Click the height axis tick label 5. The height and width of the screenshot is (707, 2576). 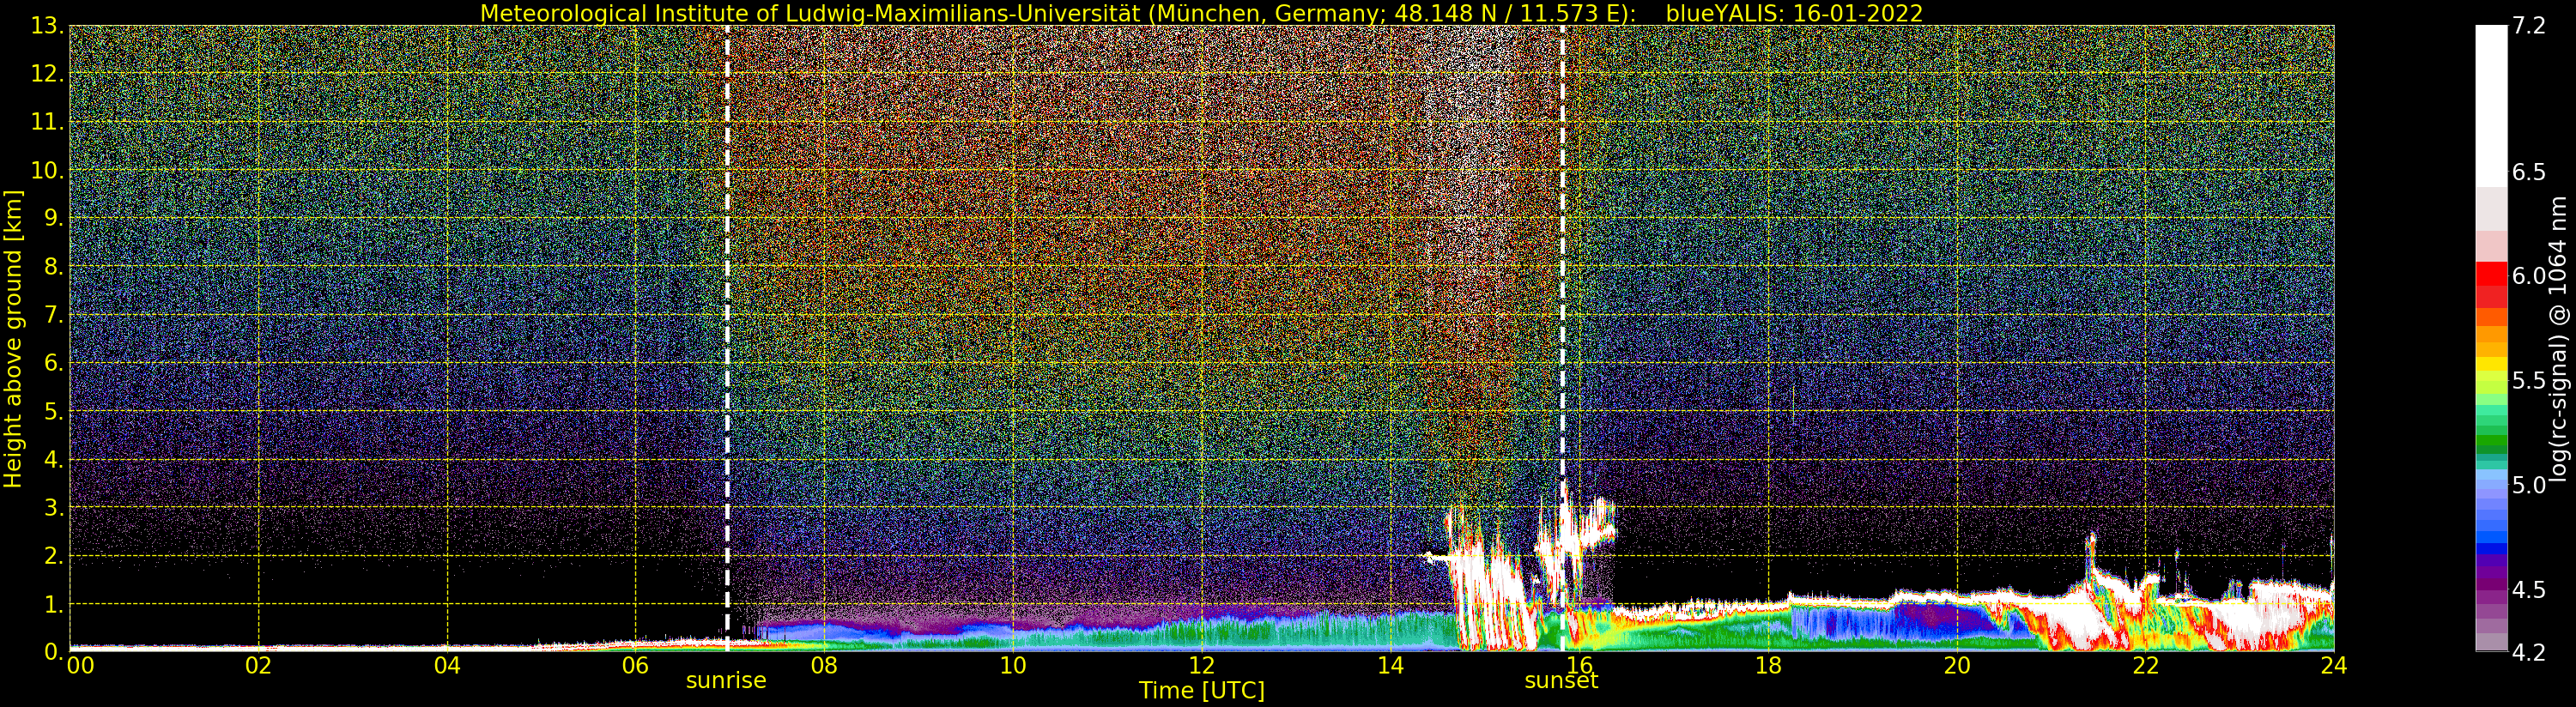point(53,411)
